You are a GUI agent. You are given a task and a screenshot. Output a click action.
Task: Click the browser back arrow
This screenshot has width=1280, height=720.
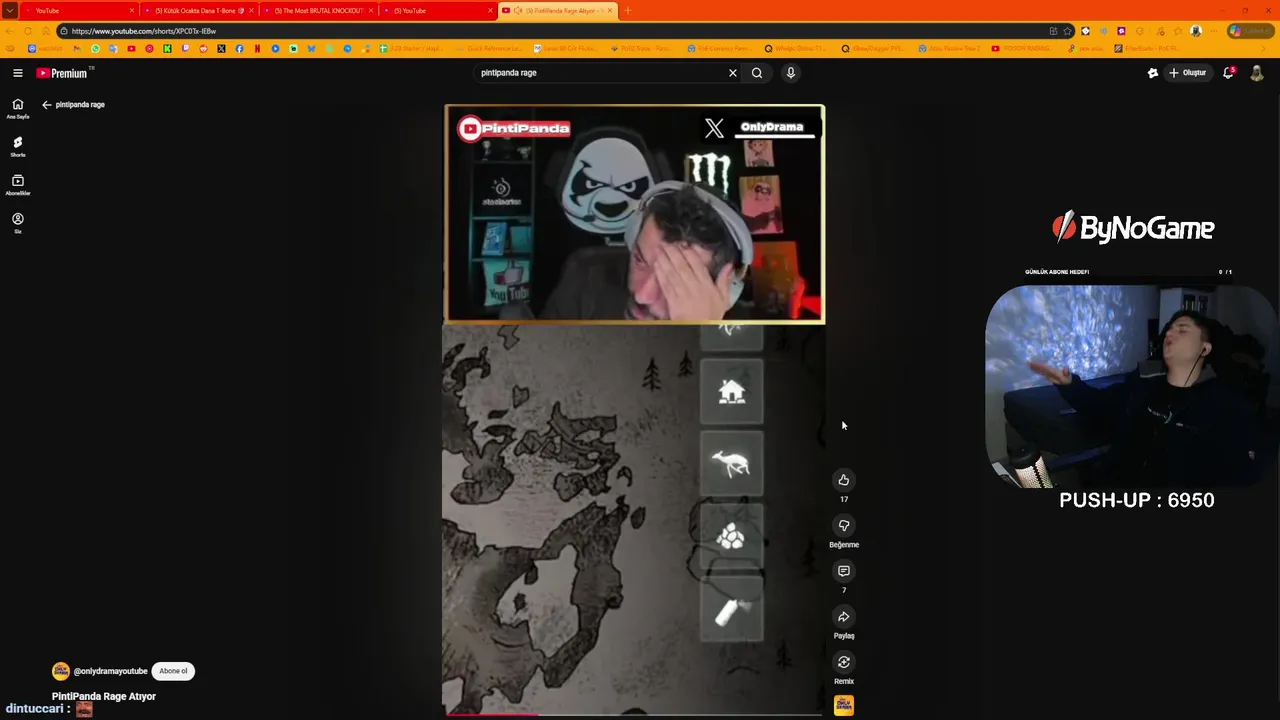pos(9,31)
